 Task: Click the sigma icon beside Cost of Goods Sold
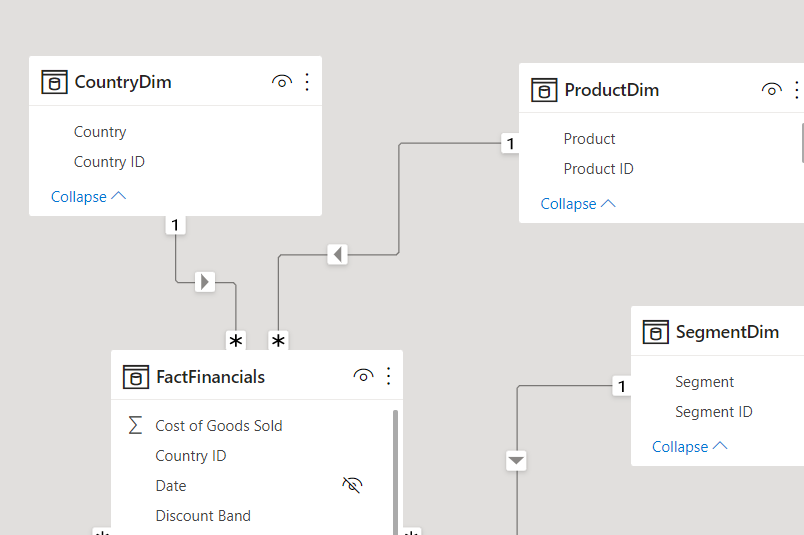pyautogui.click(x=135, y=425)
